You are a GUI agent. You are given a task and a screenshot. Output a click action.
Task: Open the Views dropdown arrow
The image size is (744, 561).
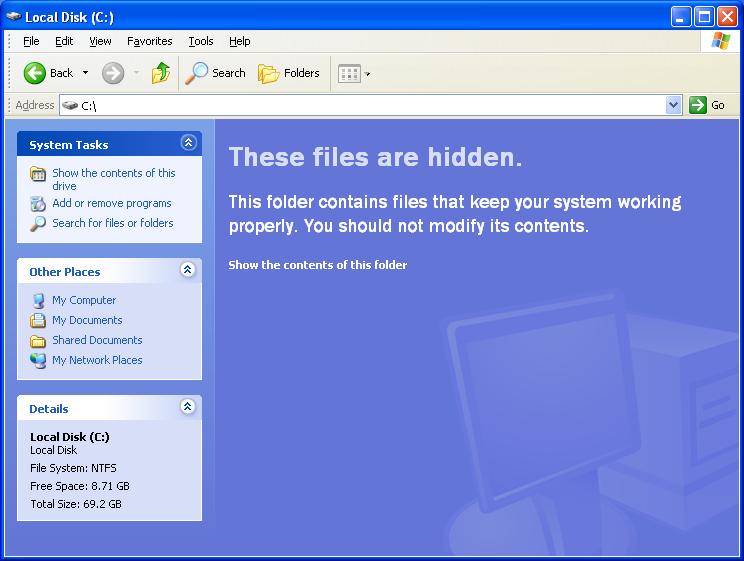click(x=367, y=74)
